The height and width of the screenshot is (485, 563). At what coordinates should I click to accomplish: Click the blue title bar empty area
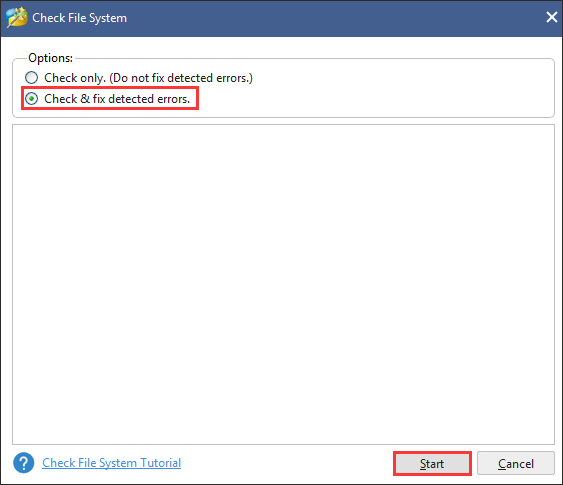tap(334, 18)
